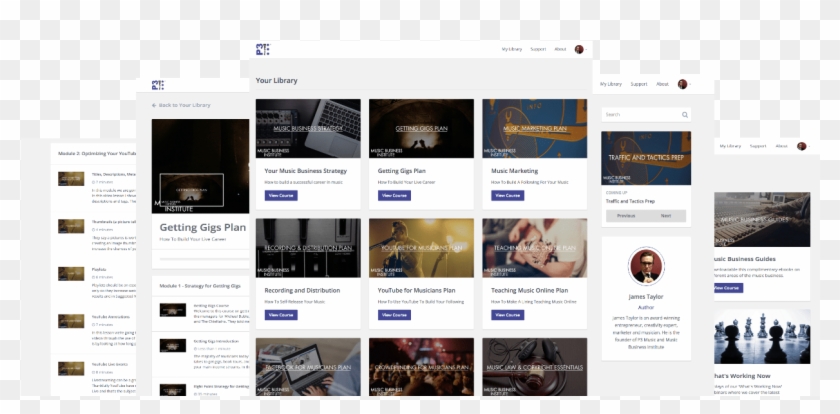
Task: Open the Getting Gigs Plan thumbnail in Your Library
Action: click(x=421, y=129)
